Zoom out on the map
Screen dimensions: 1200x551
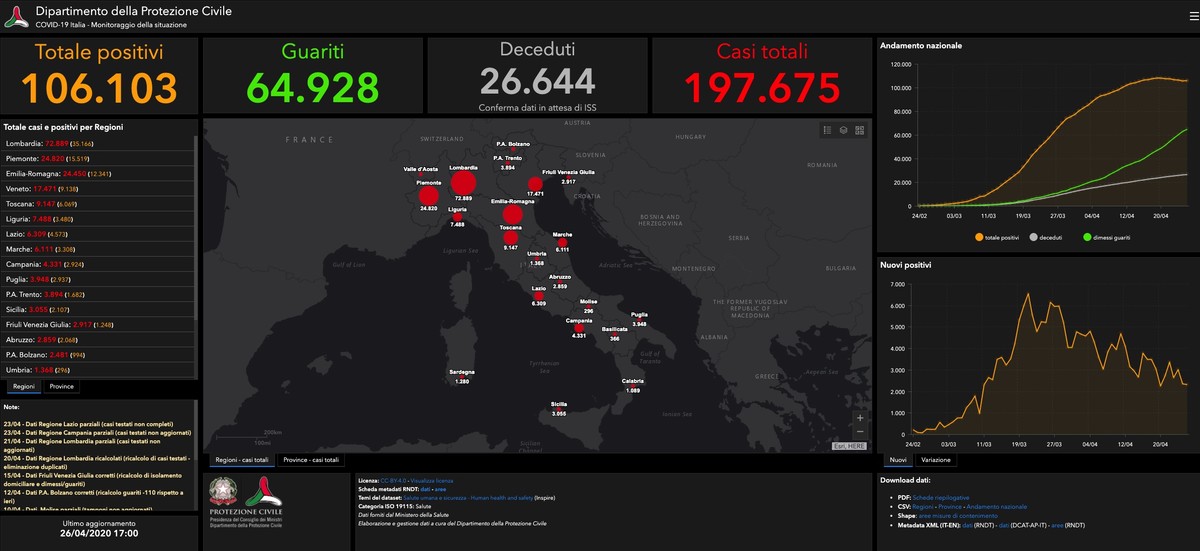pos(860,432)
